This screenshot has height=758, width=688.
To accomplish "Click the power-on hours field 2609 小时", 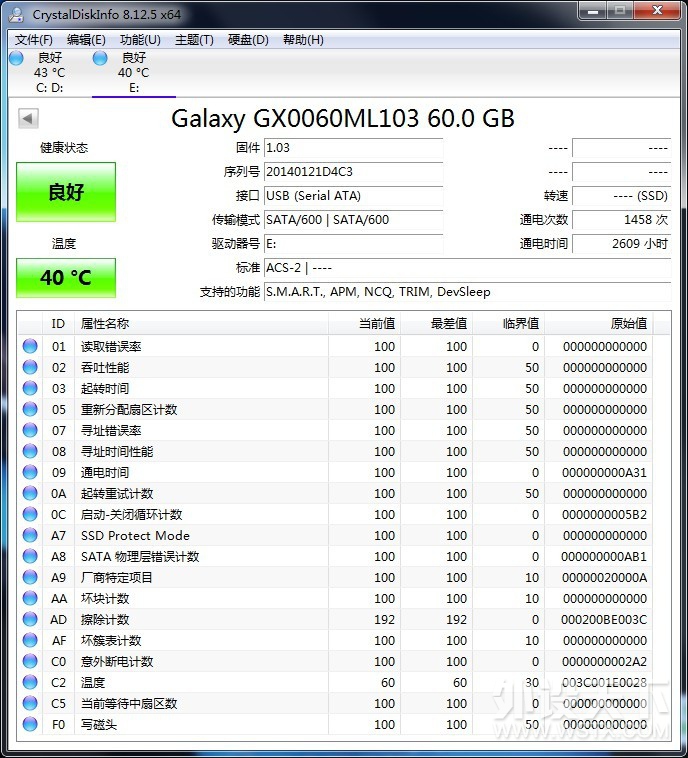I will click(x=622, y=244).
